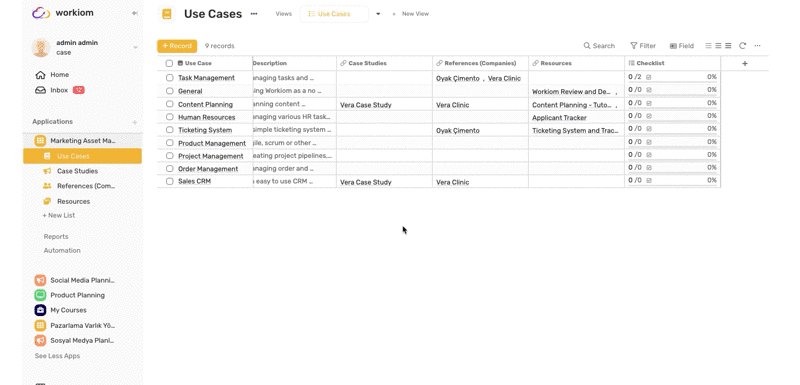Viewport: 800px width, 385px height.
Task: Open Use Cases title ellipsis menu
Action: click(x=254, y=14)
